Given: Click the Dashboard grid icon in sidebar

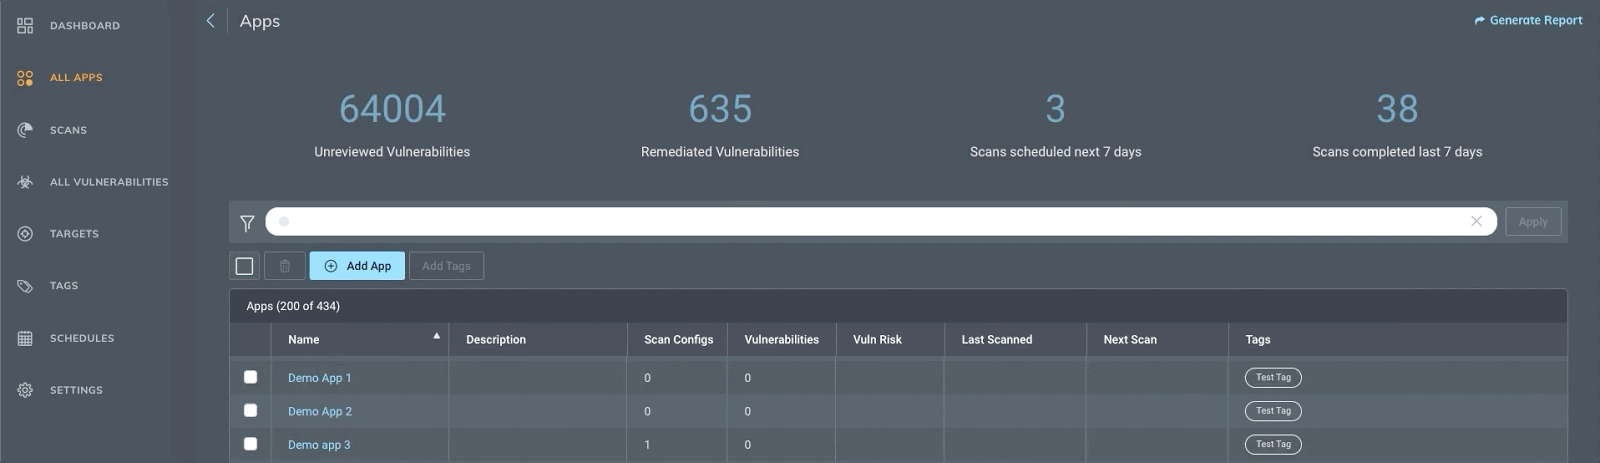Looking at the screenshot, I should coord(25,25).
